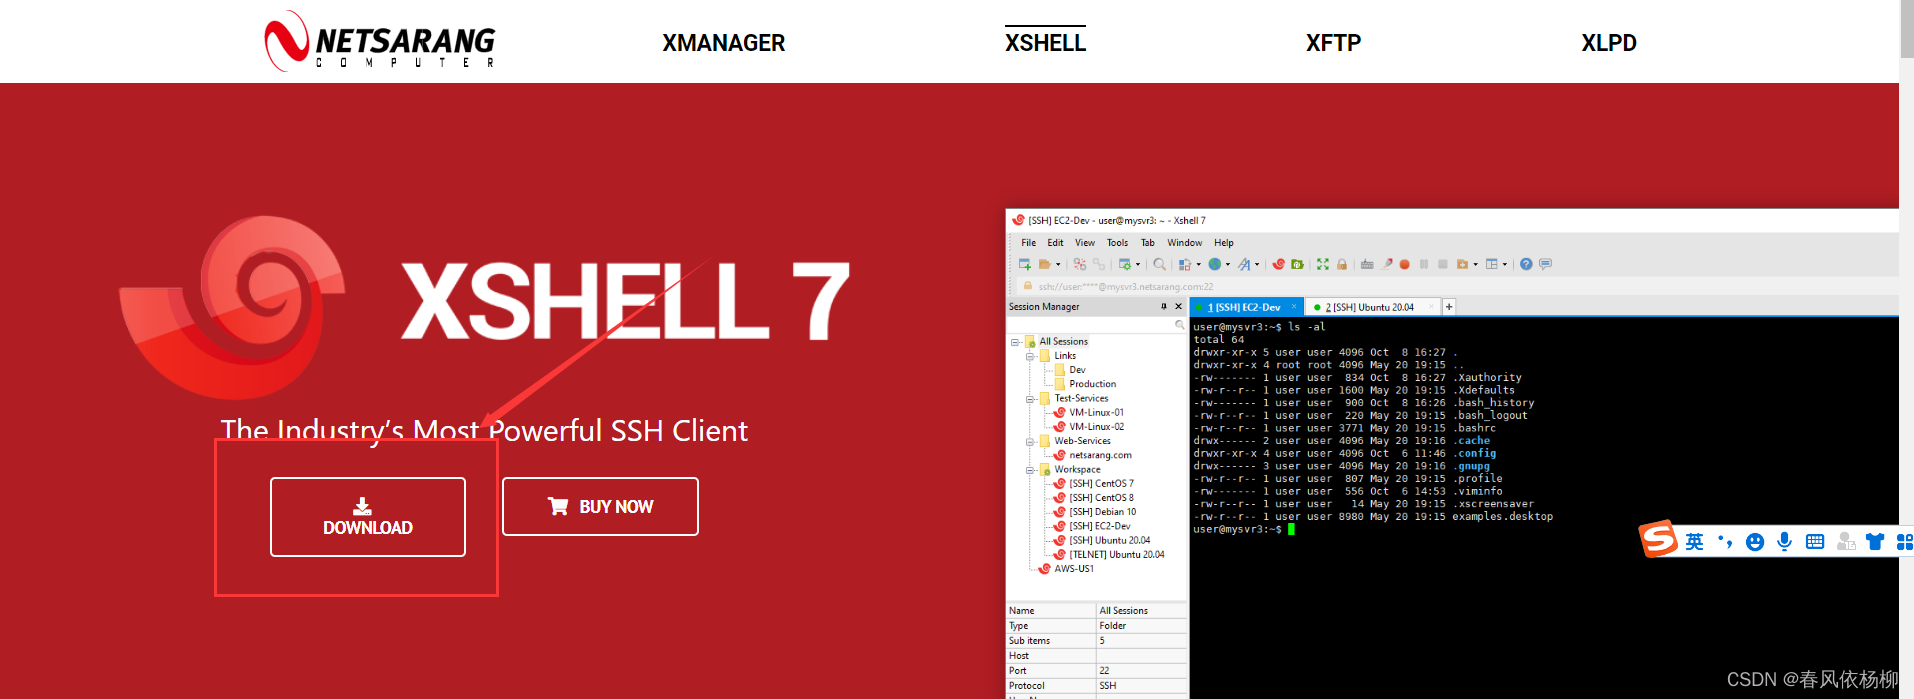Open the XMANAGER product page
The width and height of the screenshot is (1914, 699).
pyautogui.click(x=723, y=43)
